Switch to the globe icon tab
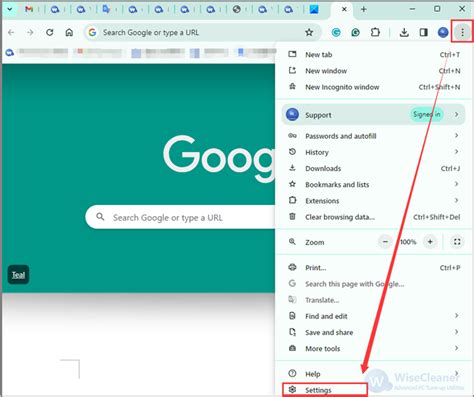Image resolution: width=474 pixels, height=397 pixels. [x=236, y=10]
